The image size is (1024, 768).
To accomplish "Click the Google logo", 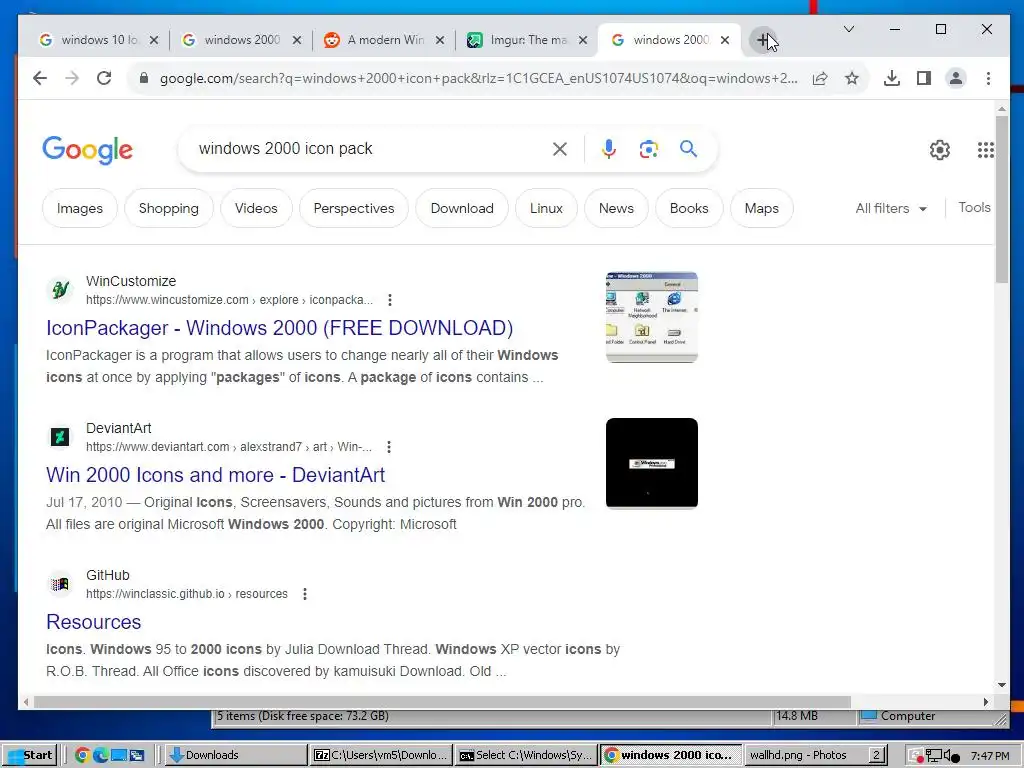I will [88, 150].
